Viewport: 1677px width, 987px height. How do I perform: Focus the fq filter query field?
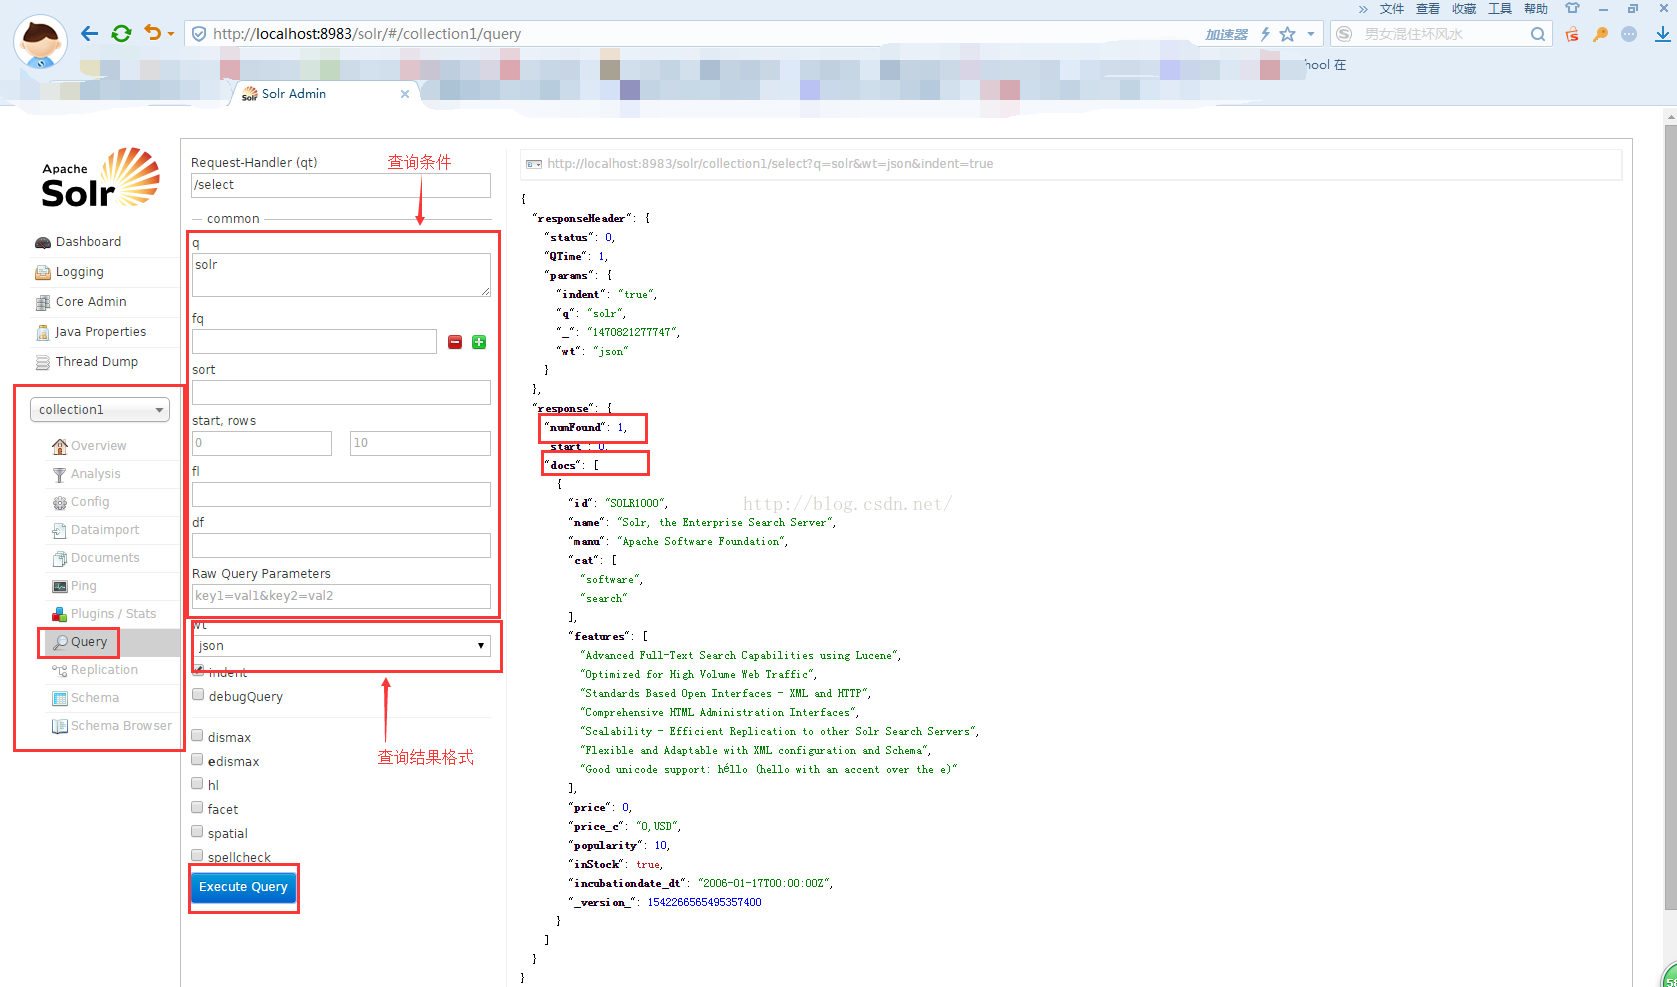coord(314,342)
